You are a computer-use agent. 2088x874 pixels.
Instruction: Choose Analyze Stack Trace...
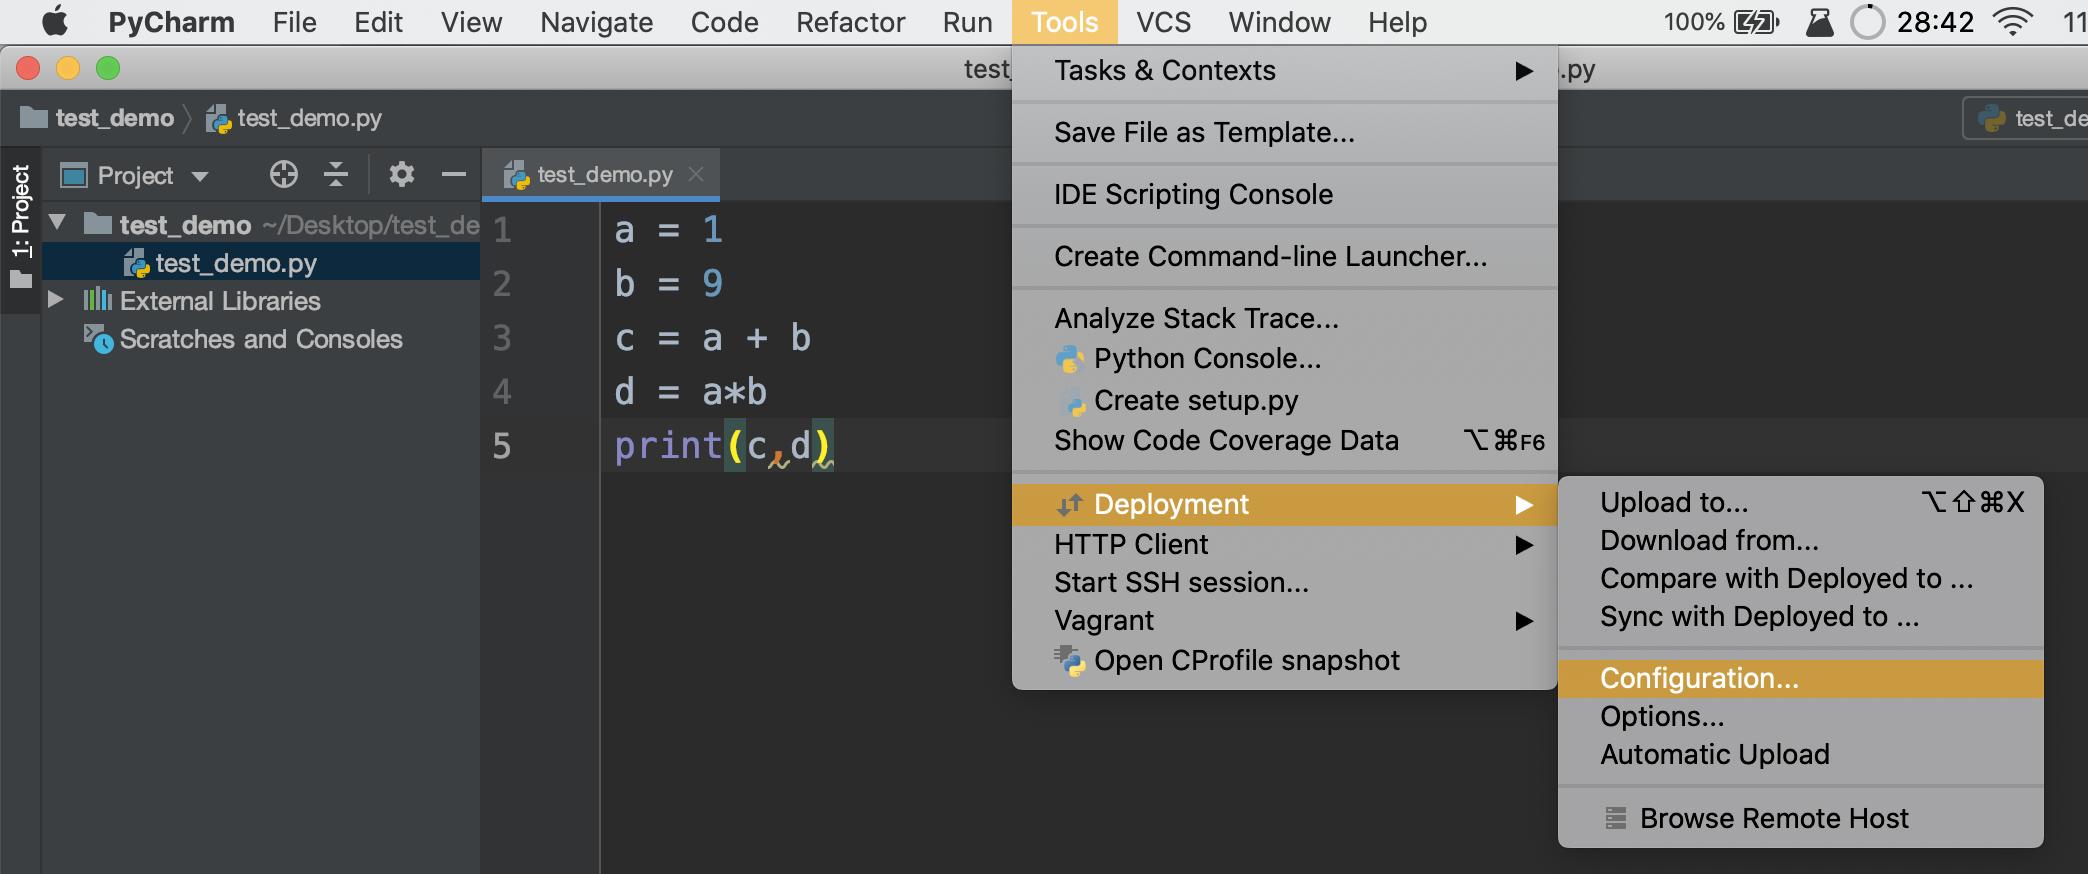tap(1285, 319)
